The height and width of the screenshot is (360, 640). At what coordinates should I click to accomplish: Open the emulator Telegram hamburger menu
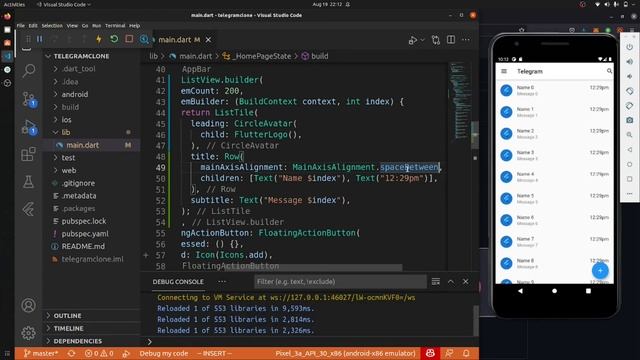[x=504, y=71]
